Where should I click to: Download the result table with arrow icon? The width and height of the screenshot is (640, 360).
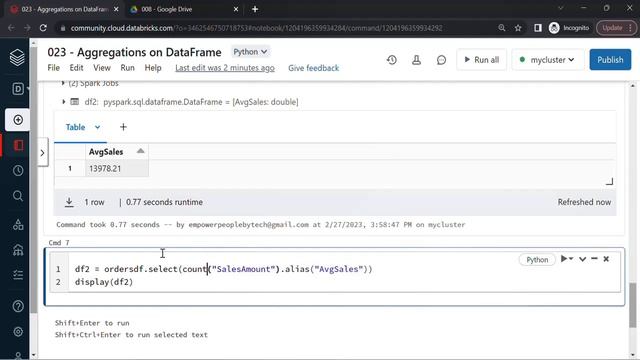69,202
